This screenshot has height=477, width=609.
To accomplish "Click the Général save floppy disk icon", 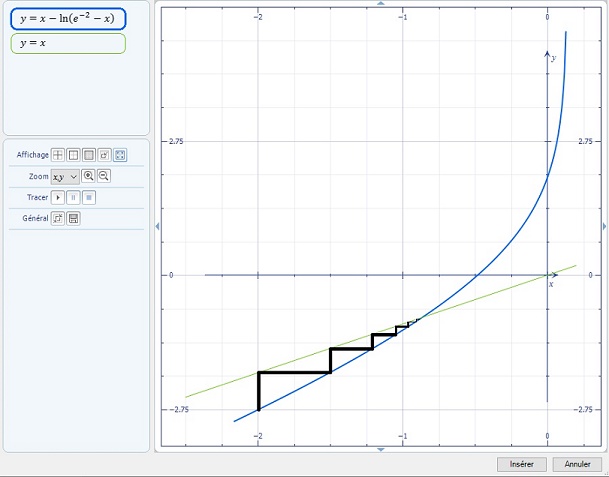I will point(73,218).
